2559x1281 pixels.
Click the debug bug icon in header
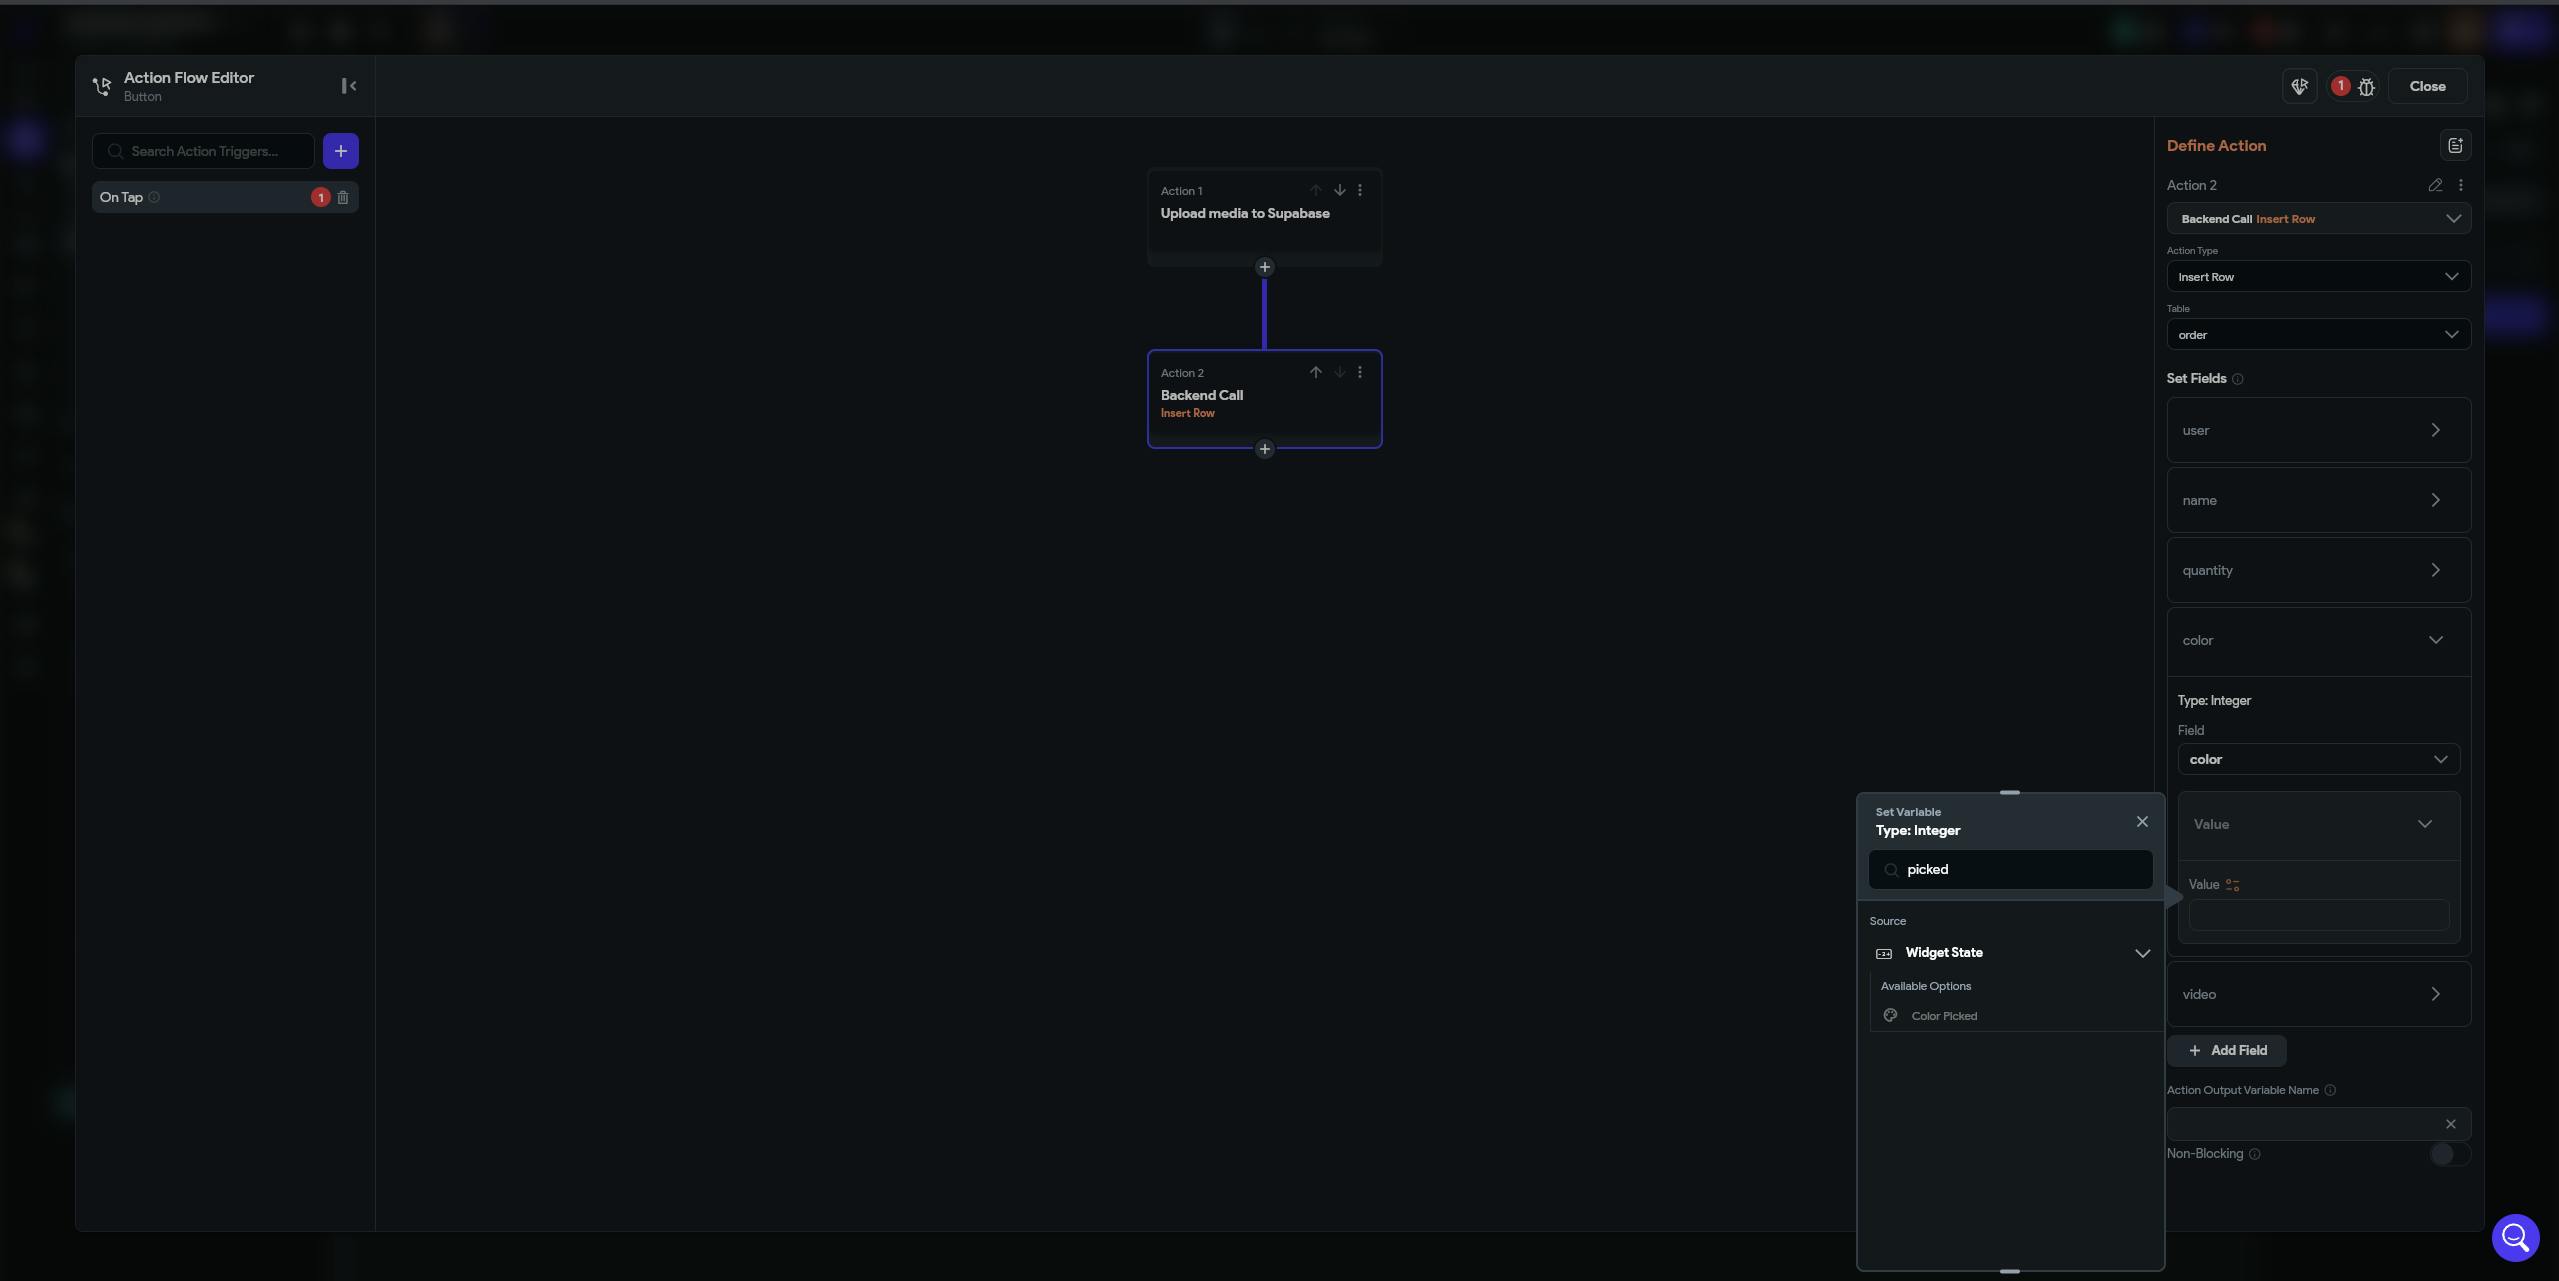(x=2366, y=87)
